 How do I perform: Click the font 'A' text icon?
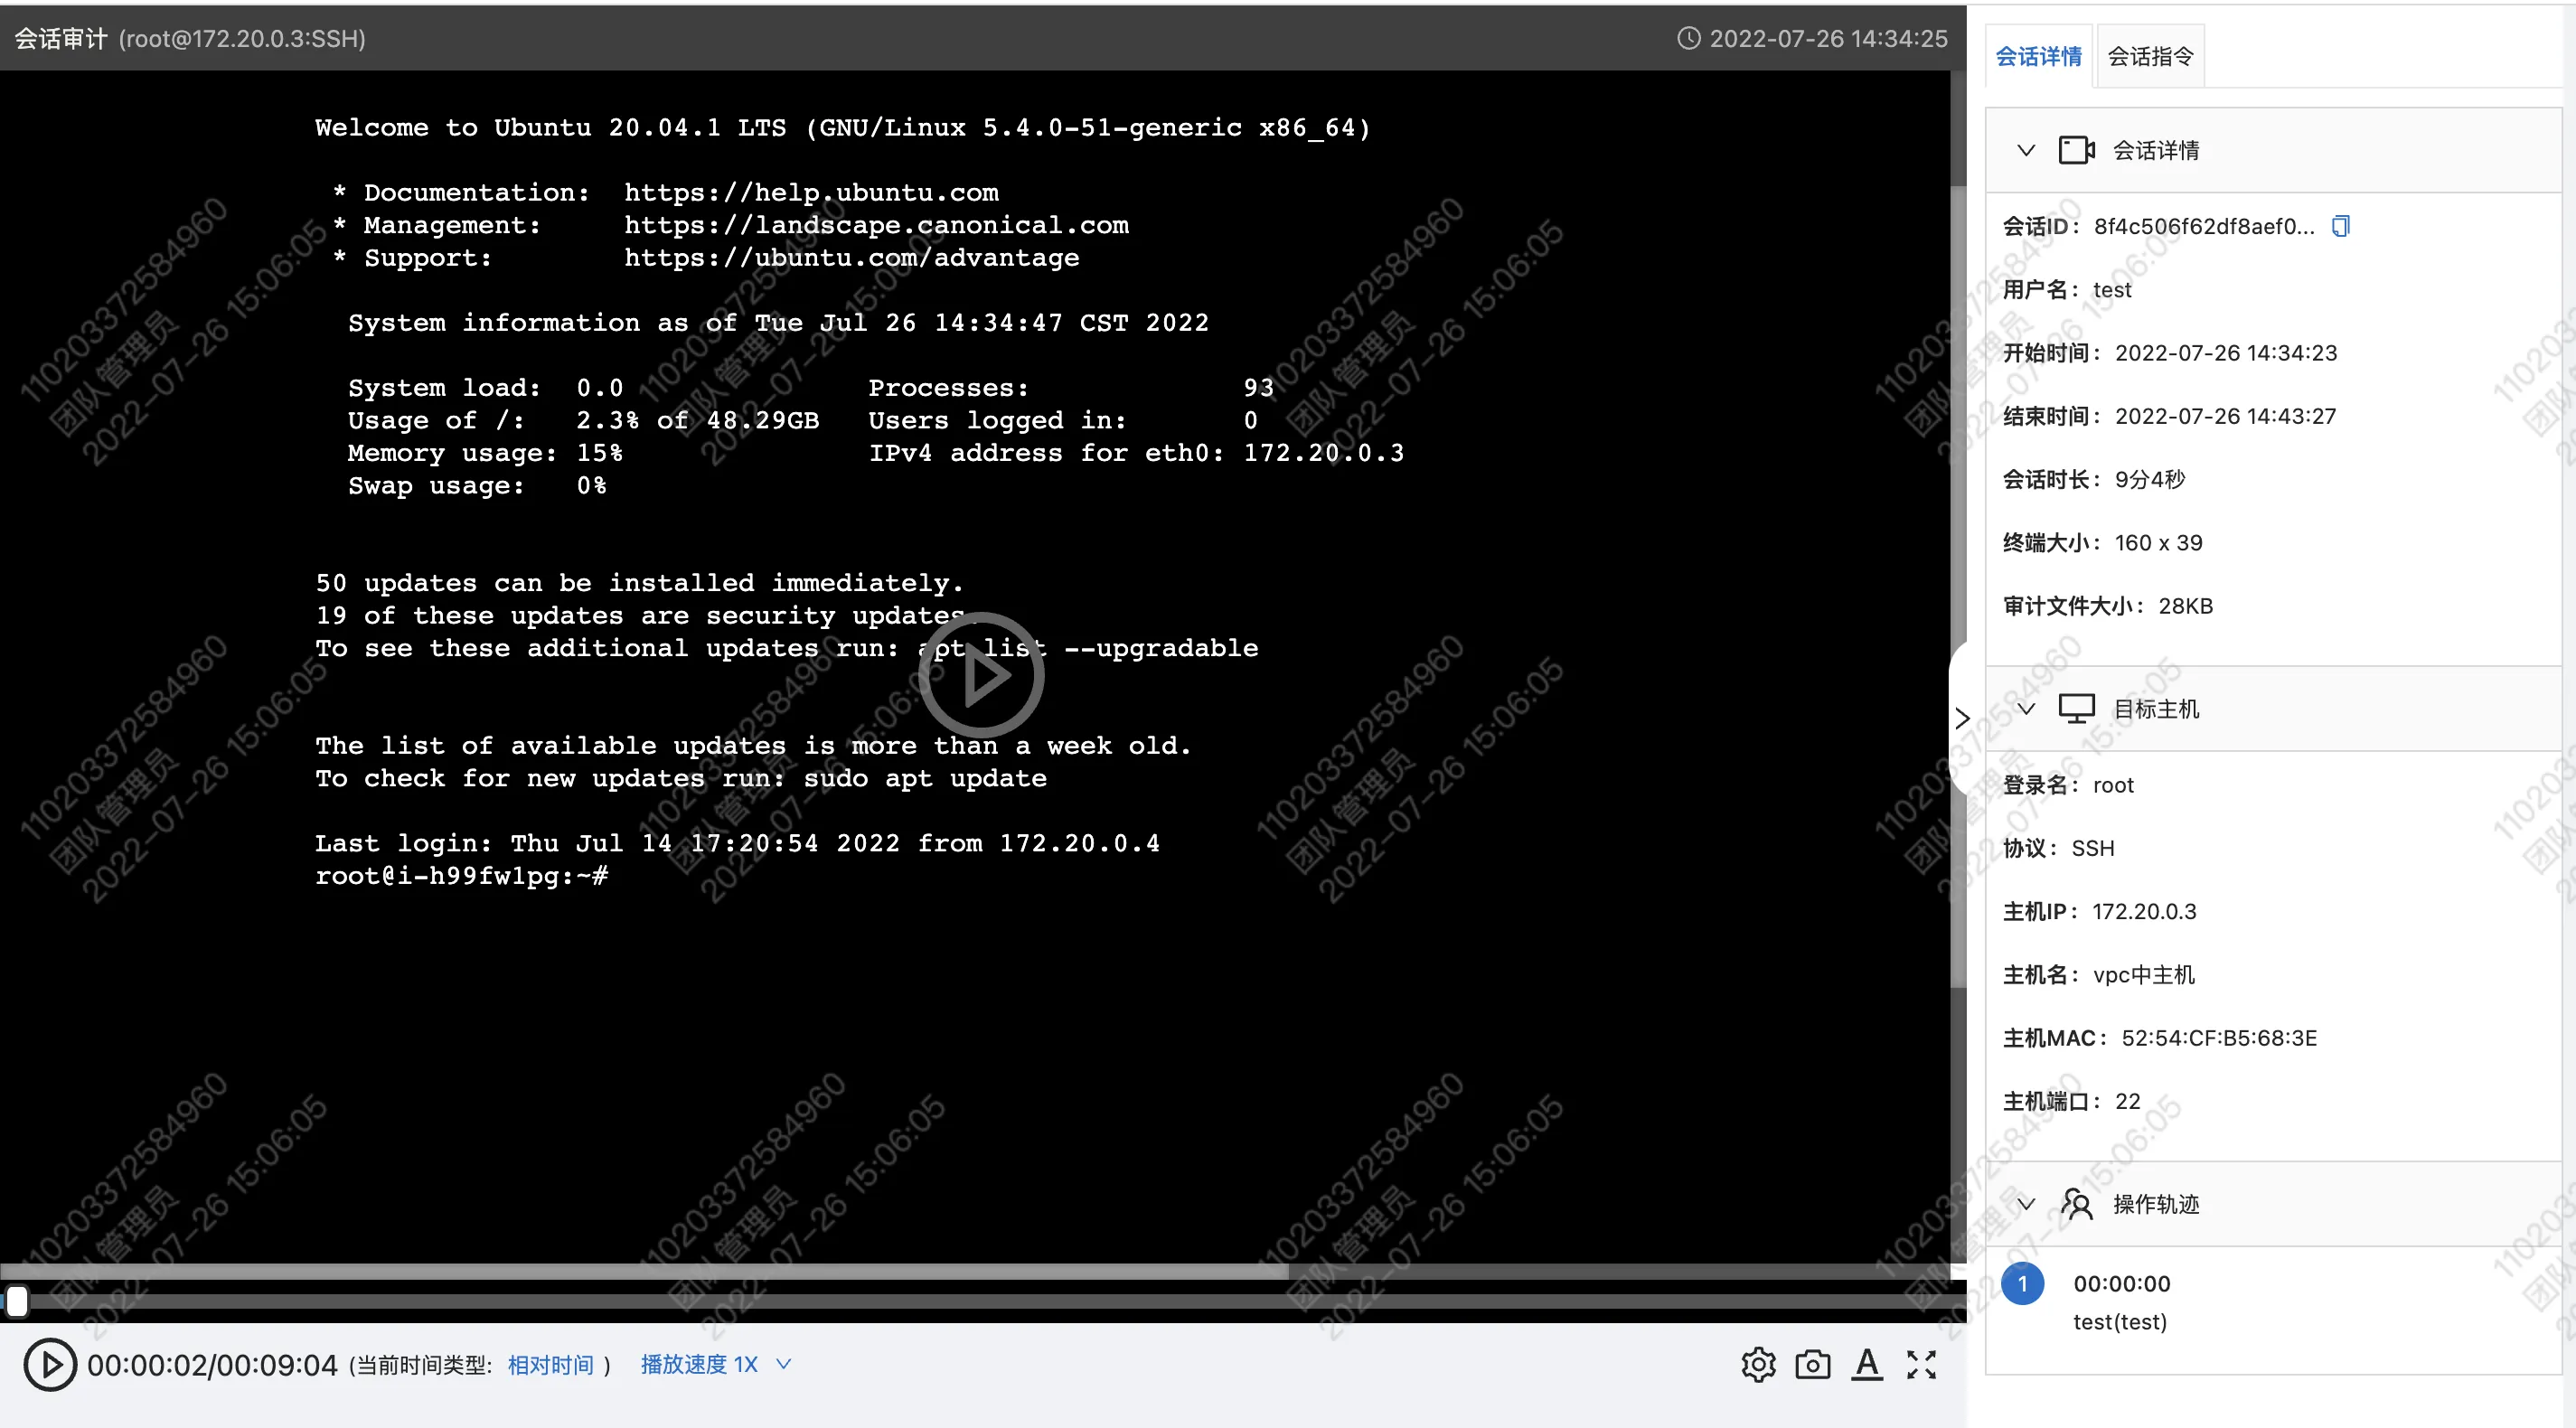pyautogui.click(x=1866, y=1365)
